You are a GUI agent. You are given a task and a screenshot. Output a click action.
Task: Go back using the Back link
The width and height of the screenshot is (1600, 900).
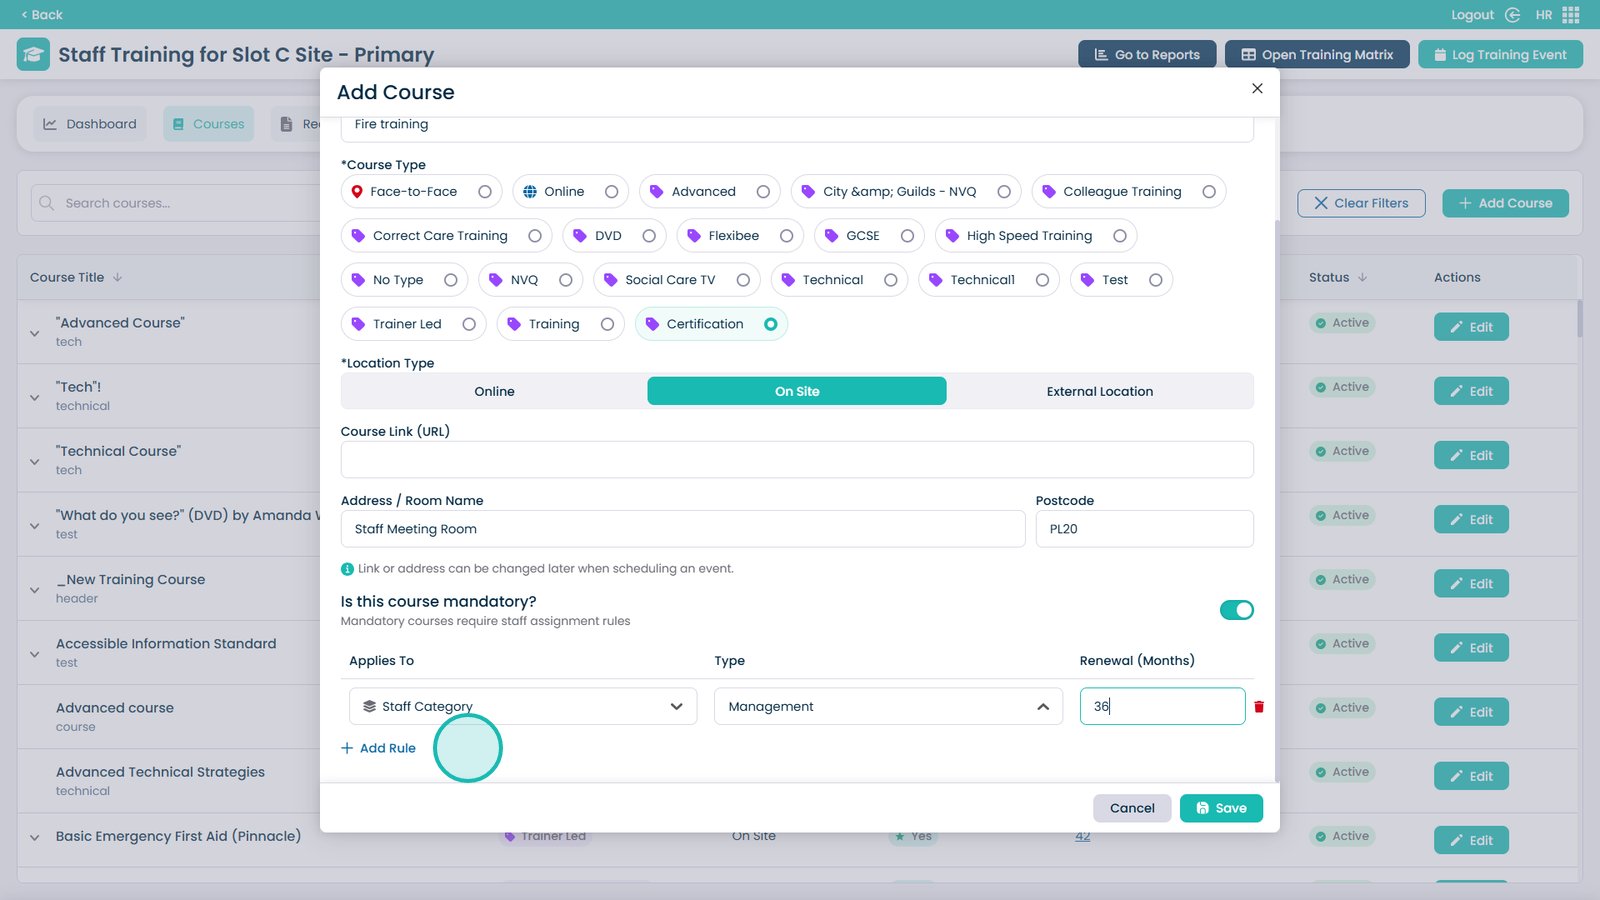pyautogui.click(x=42, y=14)
